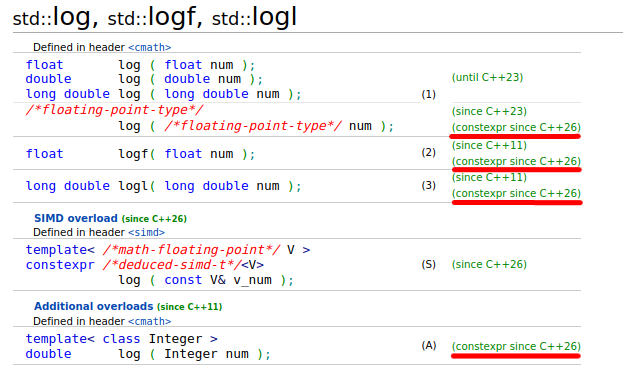This screenshot has height=368, width=623.
Task: Click constexpr since C++26 note in row (A)
Action: pyautogui.click(x=516, y=347)
